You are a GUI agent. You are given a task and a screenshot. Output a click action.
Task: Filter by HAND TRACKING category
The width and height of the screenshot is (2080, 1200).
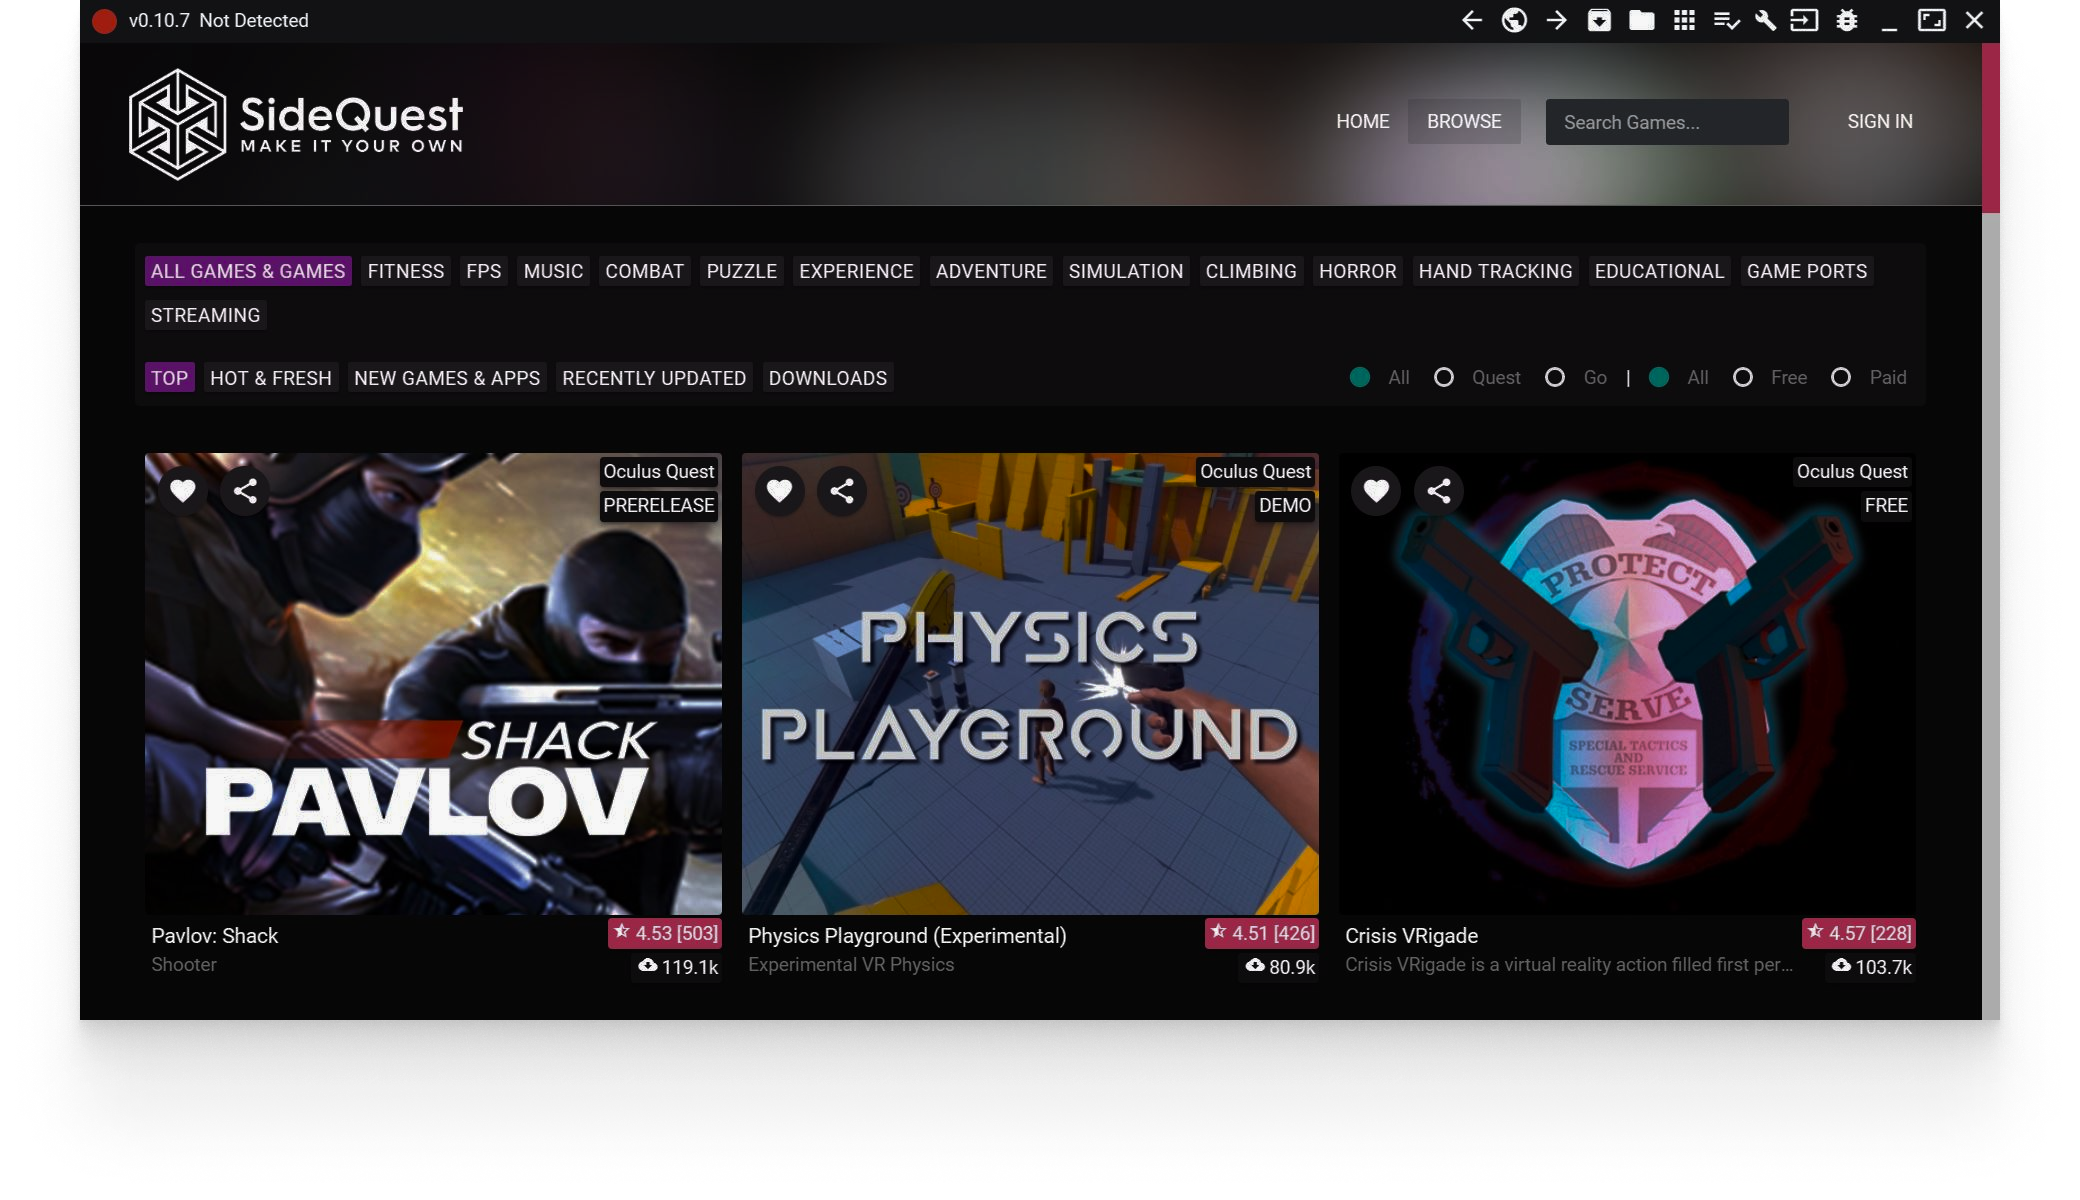(x=1496, y=271)
